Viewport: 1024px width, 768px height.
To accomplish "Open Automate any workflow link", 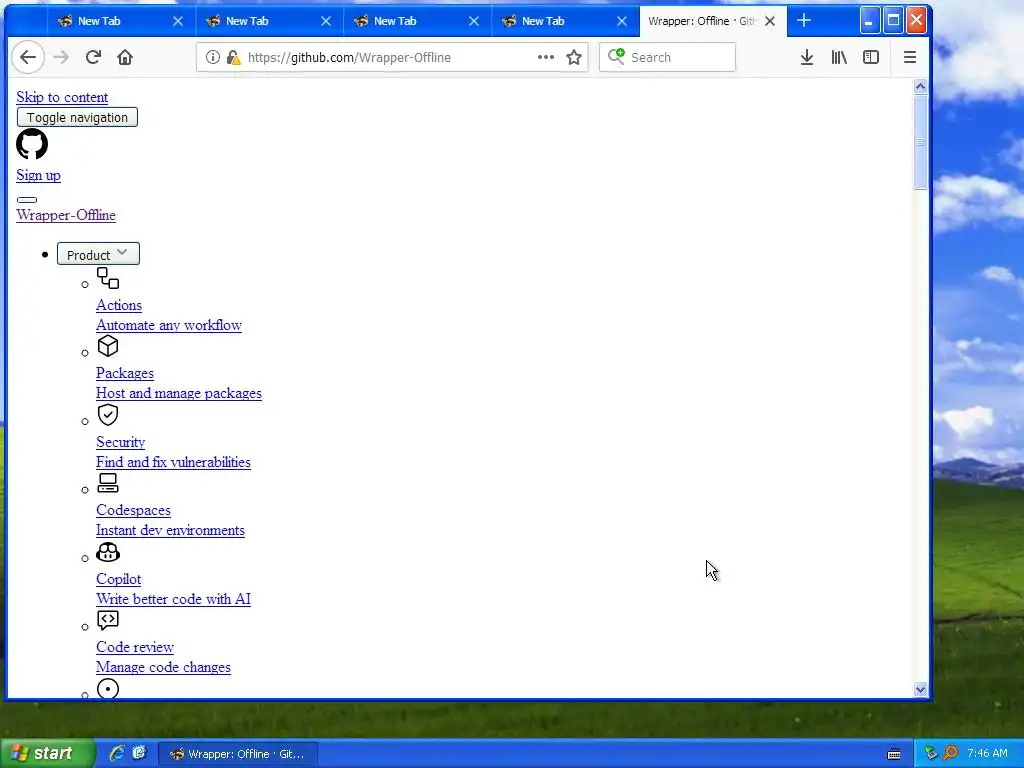I will tap(168, 325).
